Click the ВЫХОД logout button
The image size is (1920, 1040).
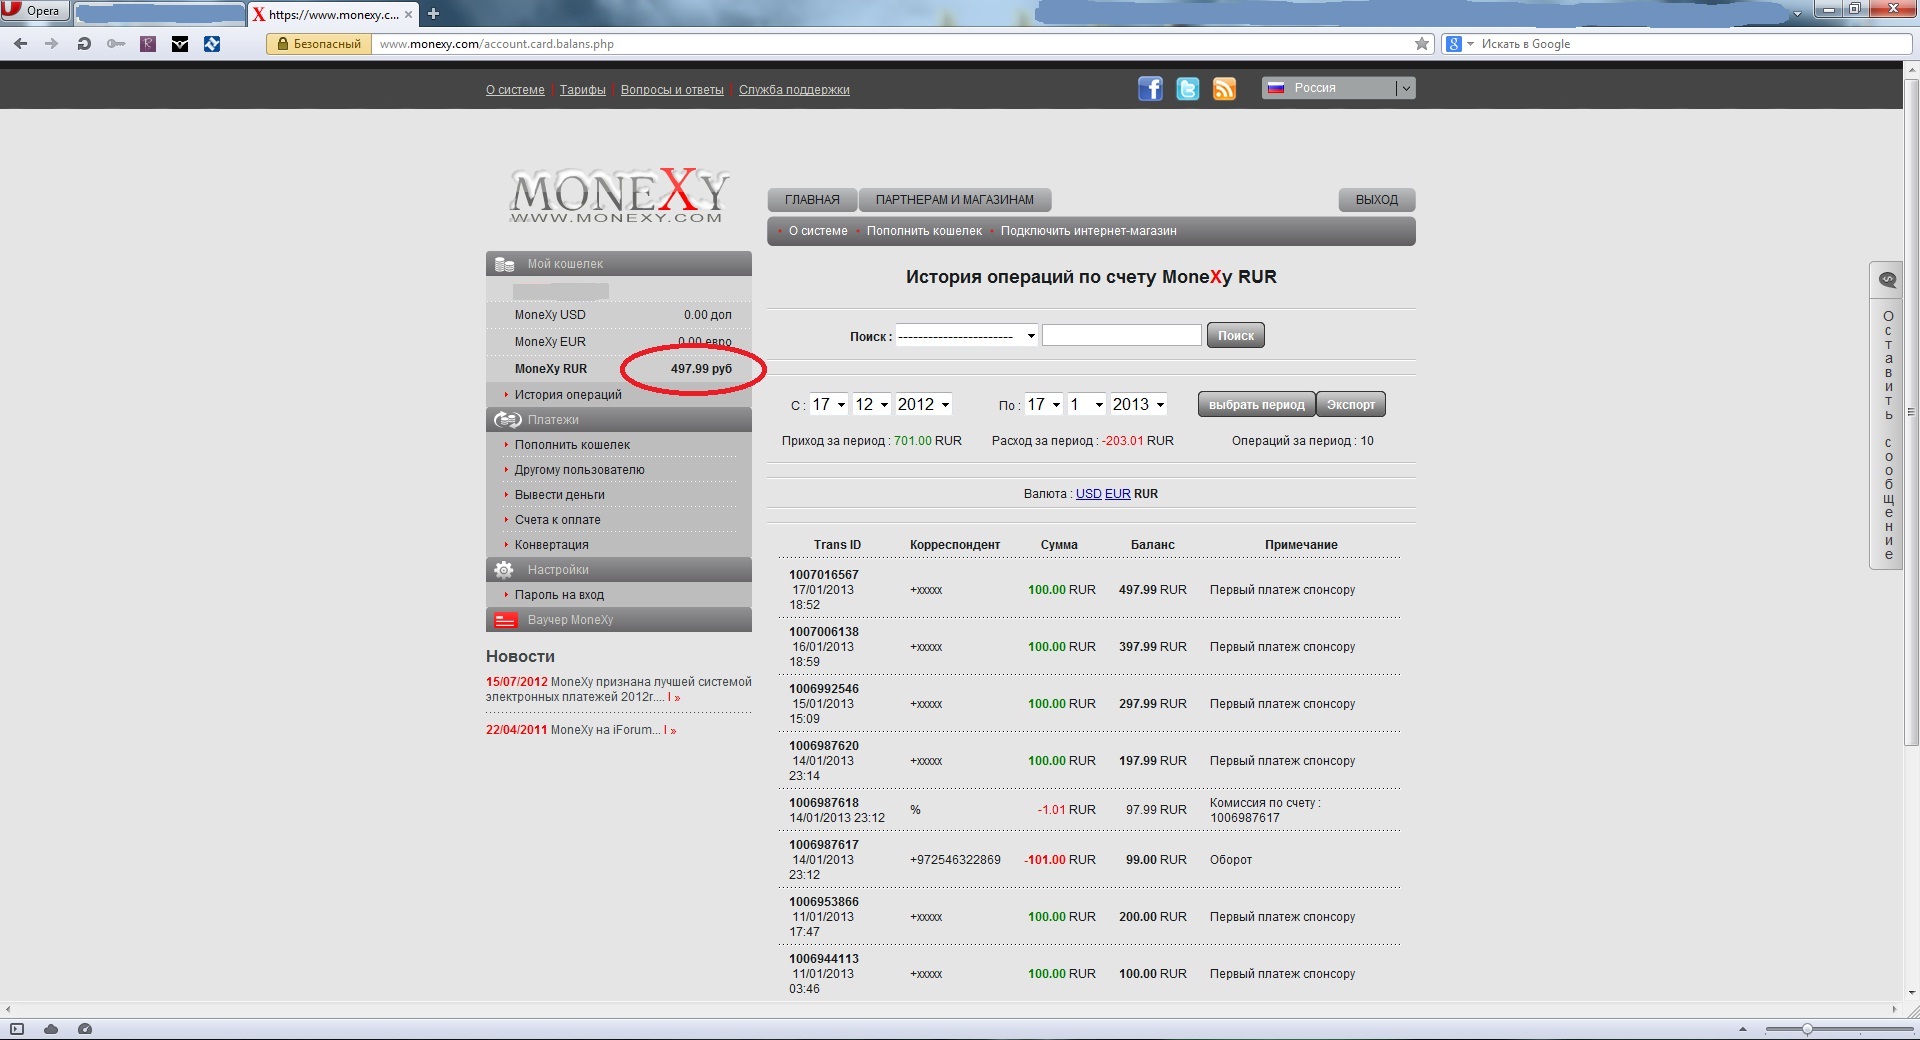(1377, 200)
